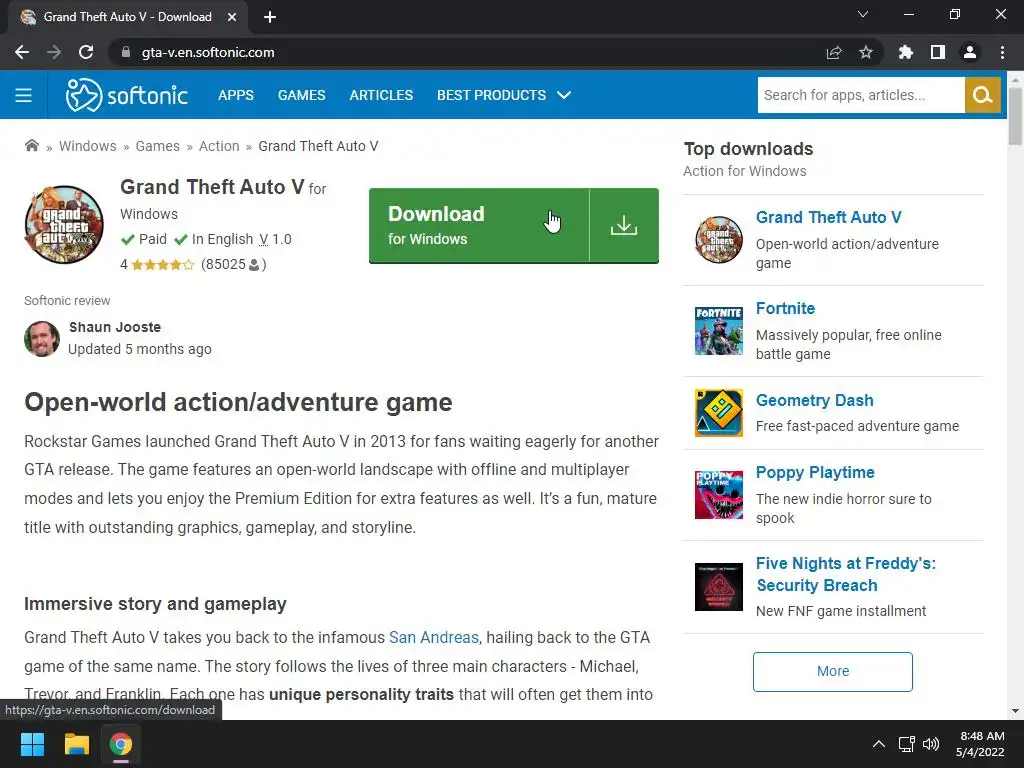Image resolution: width=1024 pixels, height=768 pixels.
Task: Open the tab search dropdown arrow
Action: point(863,14)
